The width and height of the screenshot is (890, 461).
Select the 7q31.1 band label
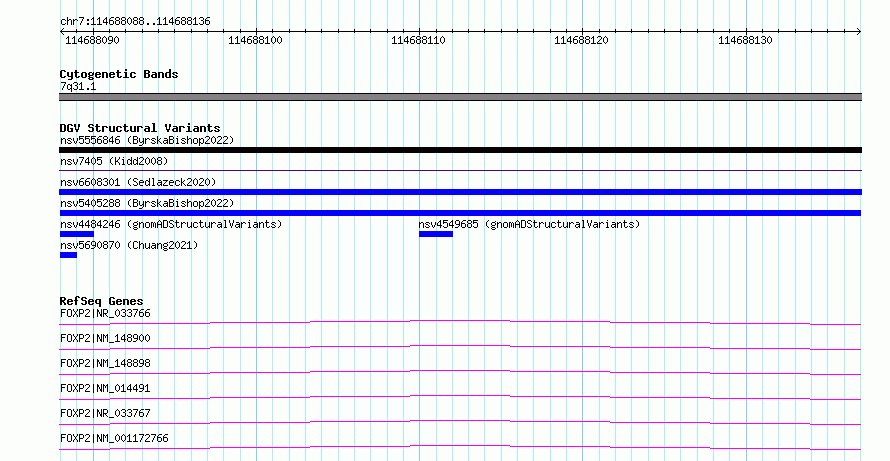tap(78, 86)
